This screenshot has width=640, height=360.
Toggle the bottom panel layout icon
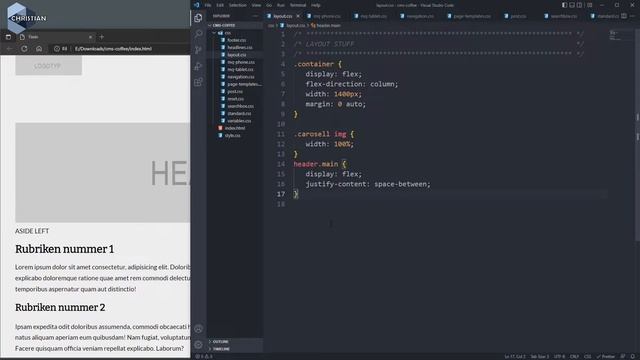(x=572, y=5)
